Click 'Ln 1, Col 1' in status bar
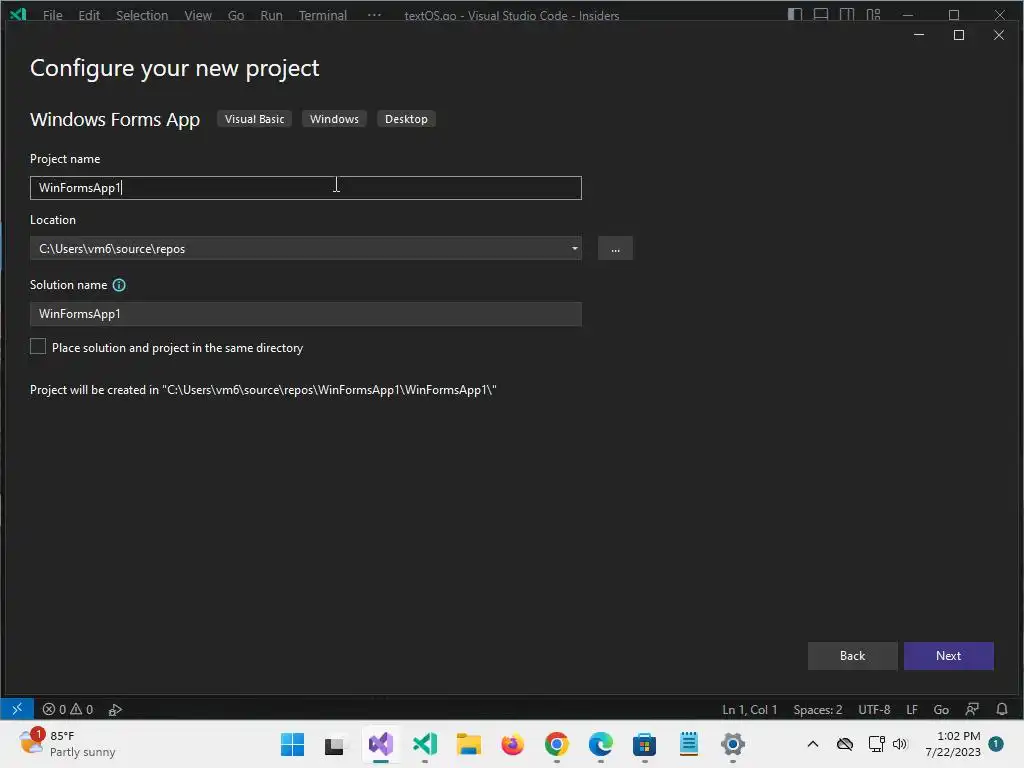The width and height of the screenshot is (1024, 768). (749, 709)
